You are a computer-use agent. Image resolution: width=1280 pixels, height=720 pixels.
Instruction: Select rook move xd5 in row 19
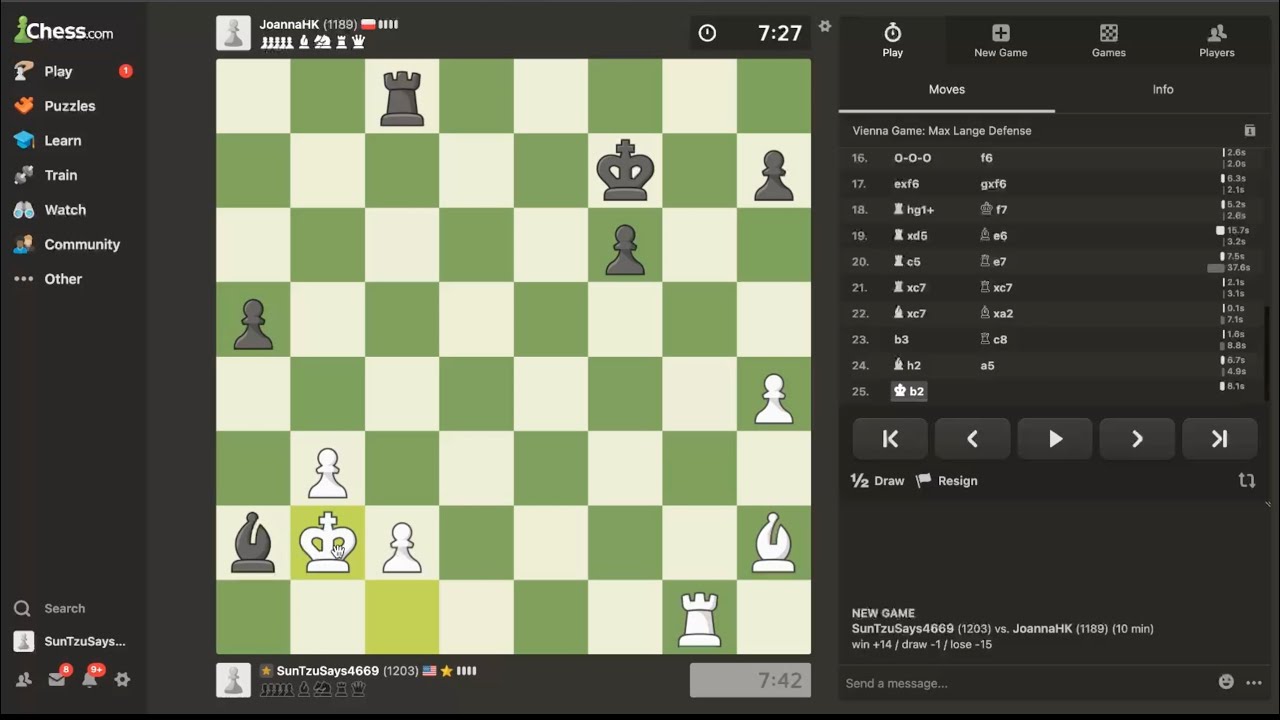[x=910, y=236]
